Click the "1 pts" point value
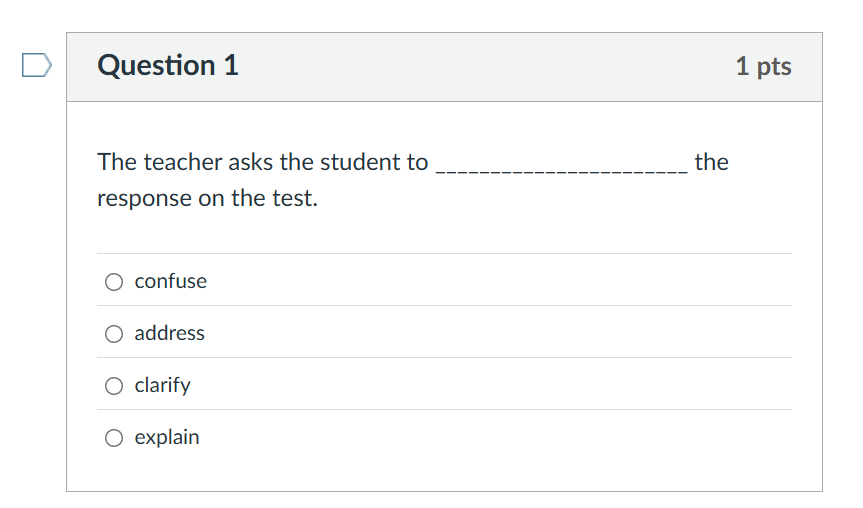Screen dimensions: 863x508 pos(763,67)
